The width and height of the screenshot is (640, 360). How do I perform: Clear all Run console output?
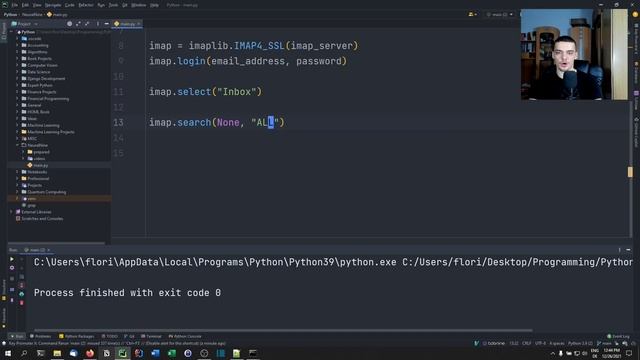click(22, 302)
